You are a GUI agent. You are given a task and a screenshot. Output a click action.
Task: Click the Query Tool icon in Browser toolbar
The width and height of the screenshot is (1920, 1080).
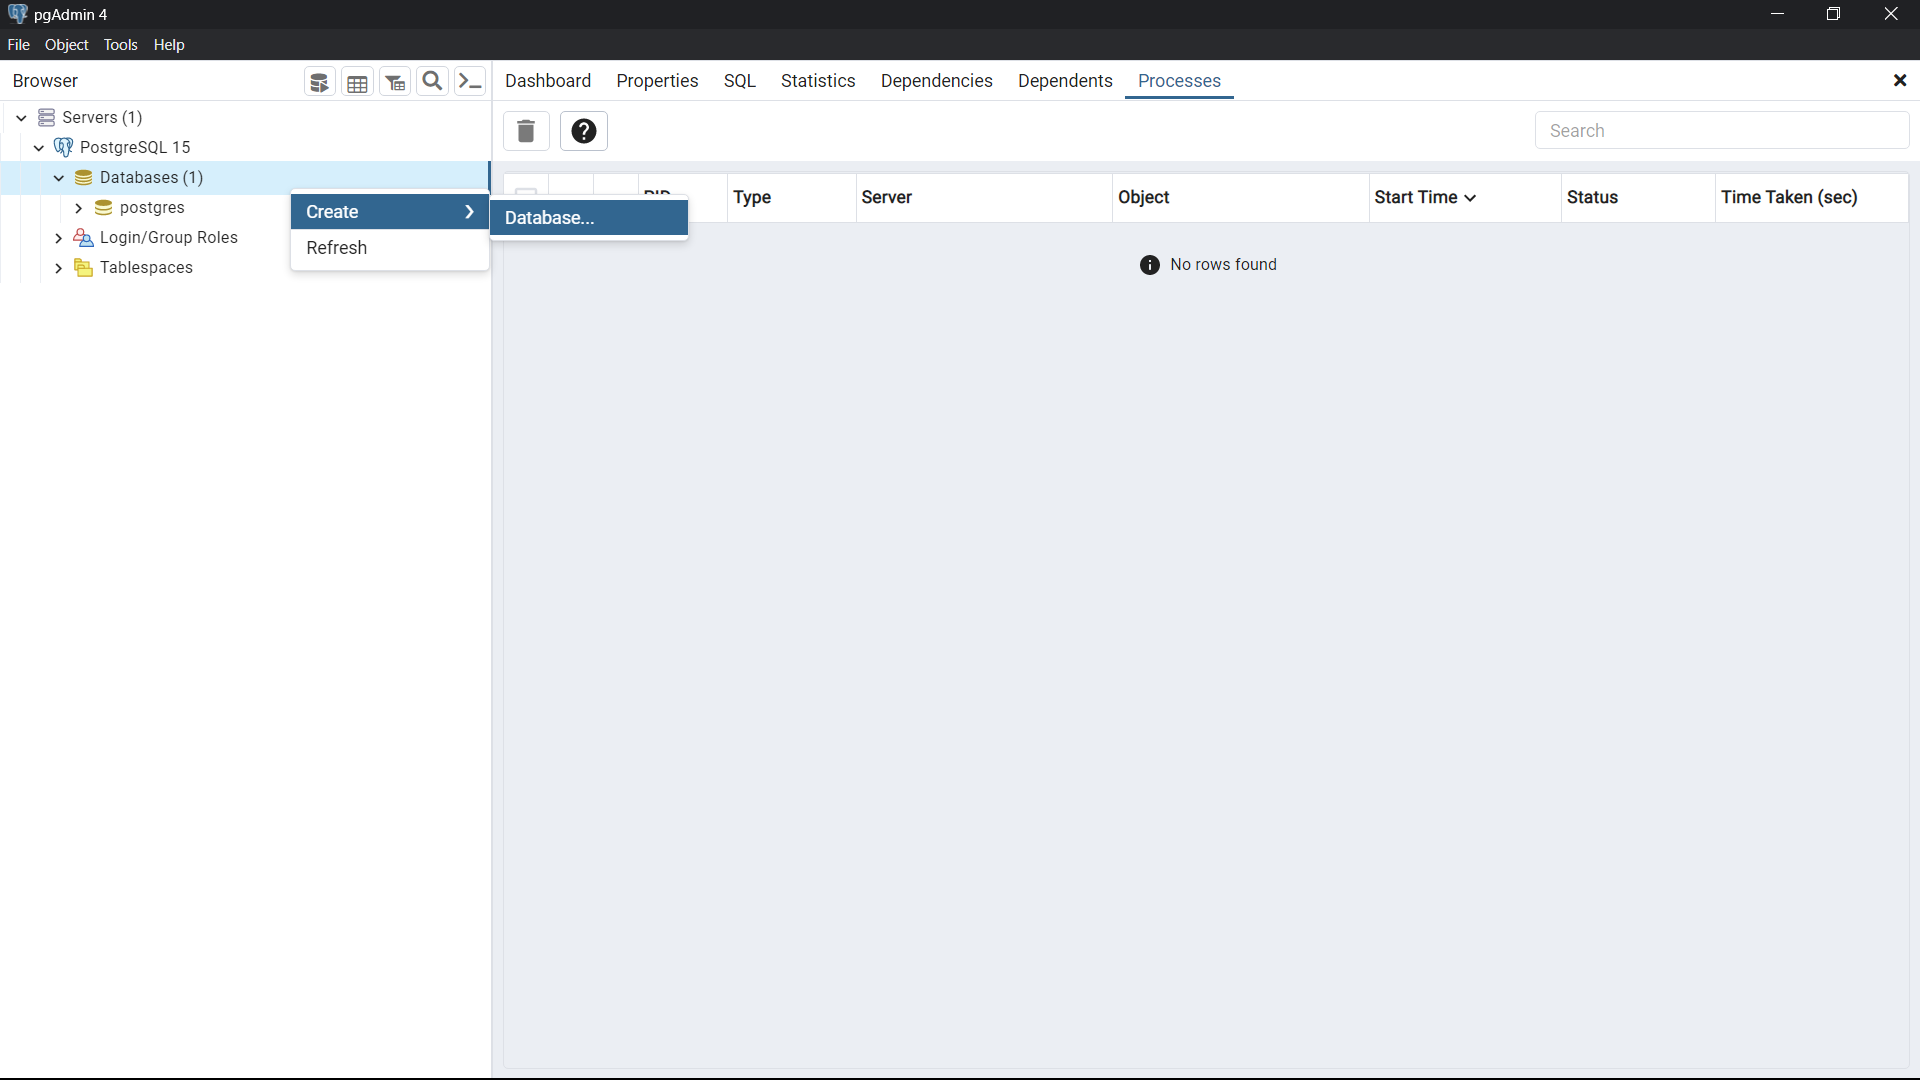coord(319,82)
